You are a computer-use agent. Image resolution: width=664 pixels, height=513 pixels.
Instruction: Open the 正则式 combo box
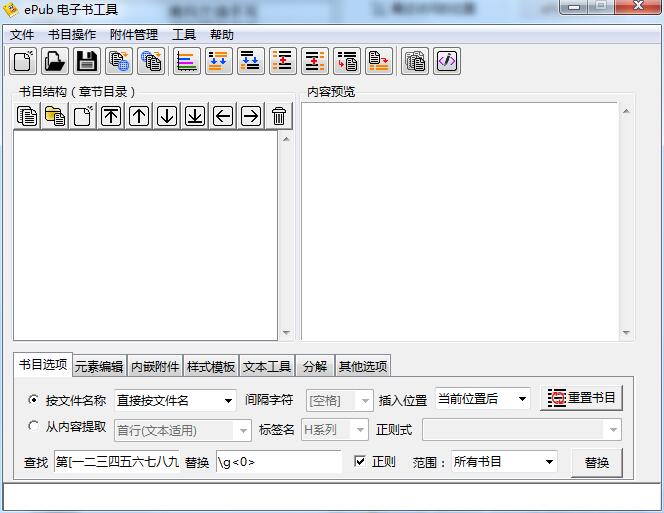pos(522,430)
